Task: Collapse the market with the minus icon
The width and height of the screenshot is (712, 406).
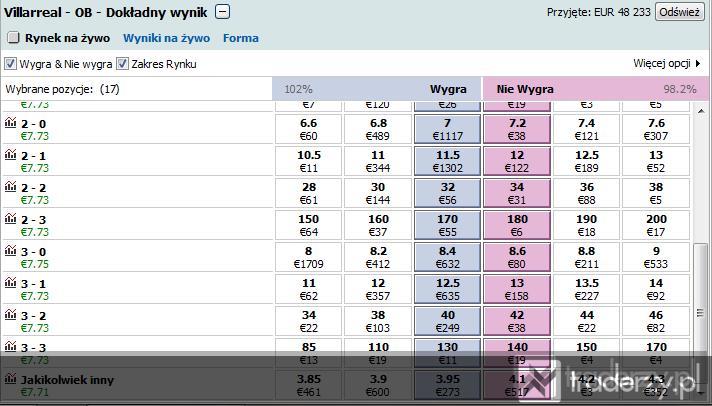Action: tap(222, 11)
